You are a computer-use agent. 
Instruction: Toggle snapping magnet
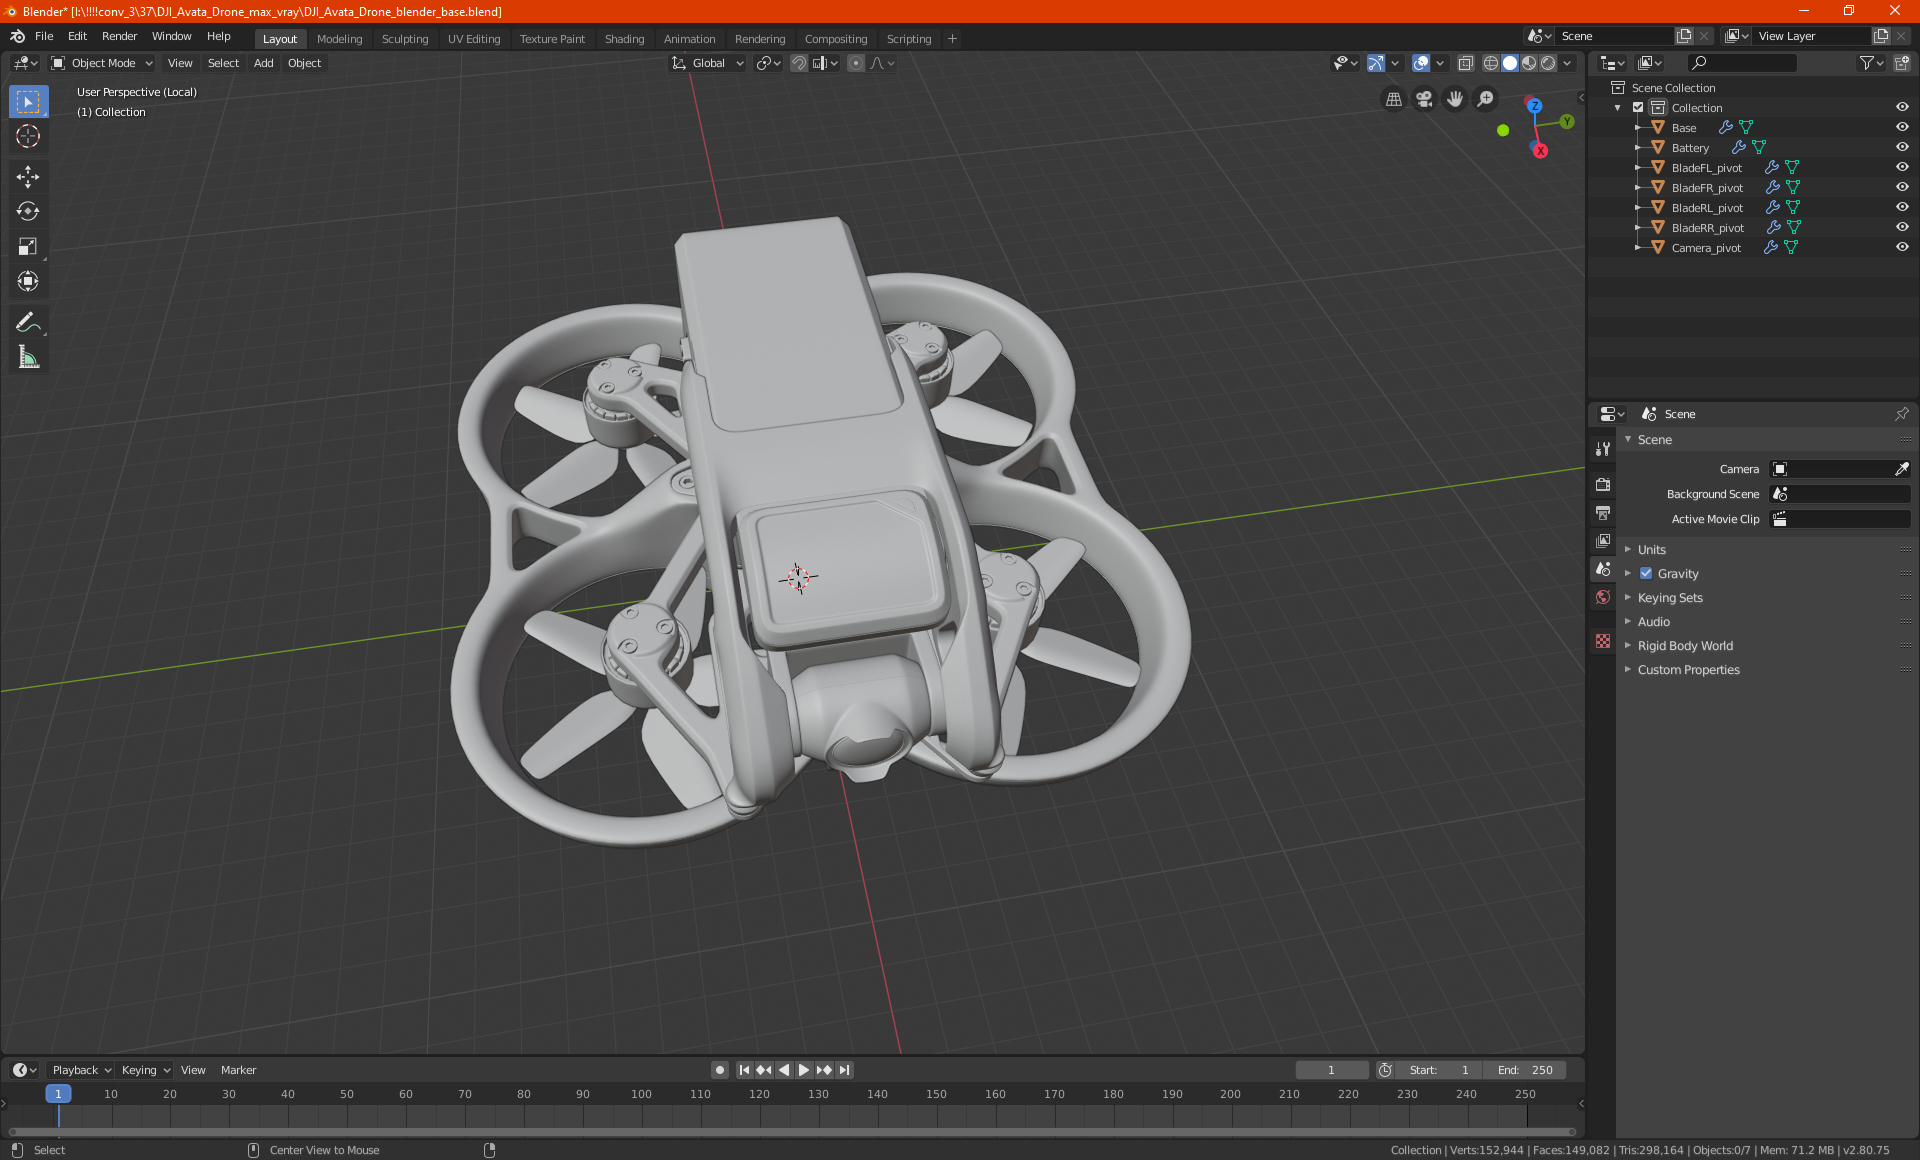tap(798, 63)
